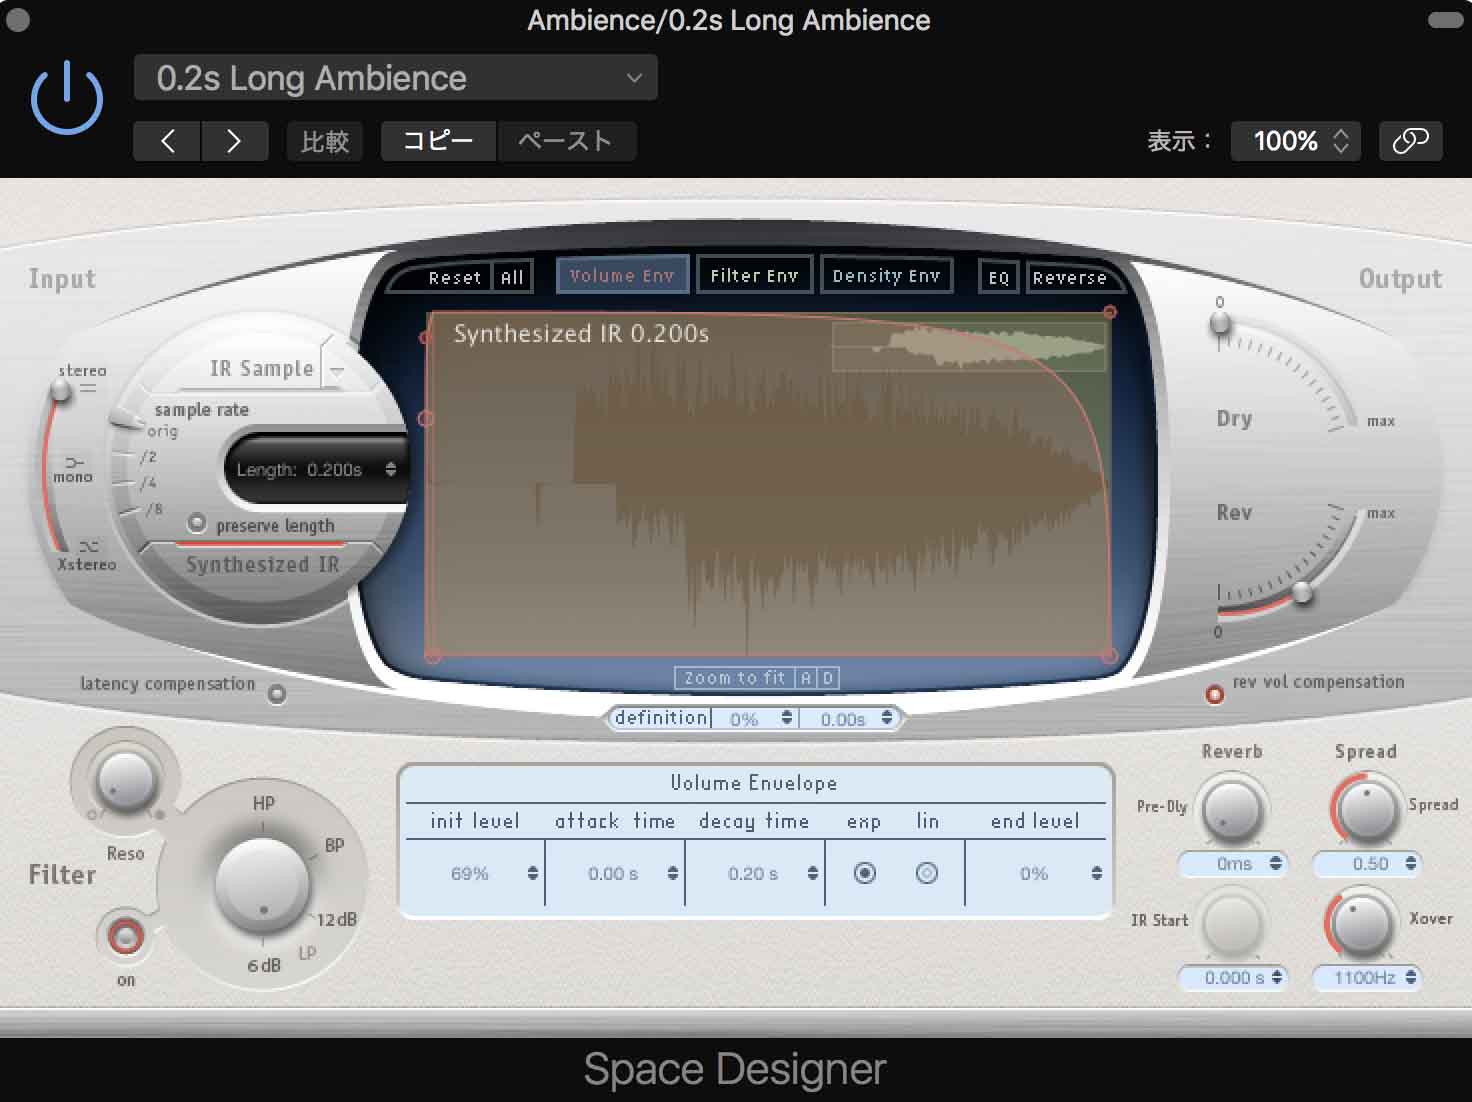Open the 0.2s Long Ambience preset menu
Viewport: 1472px width, 1102px height.
396,78
